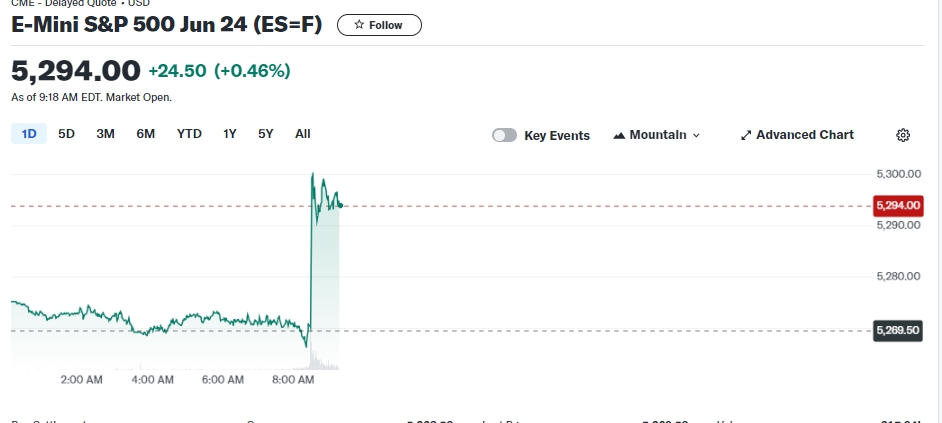
Task: Click the Advanced Chart expand arrows icon
Action: pyautogui.click(x=746, y=135)
